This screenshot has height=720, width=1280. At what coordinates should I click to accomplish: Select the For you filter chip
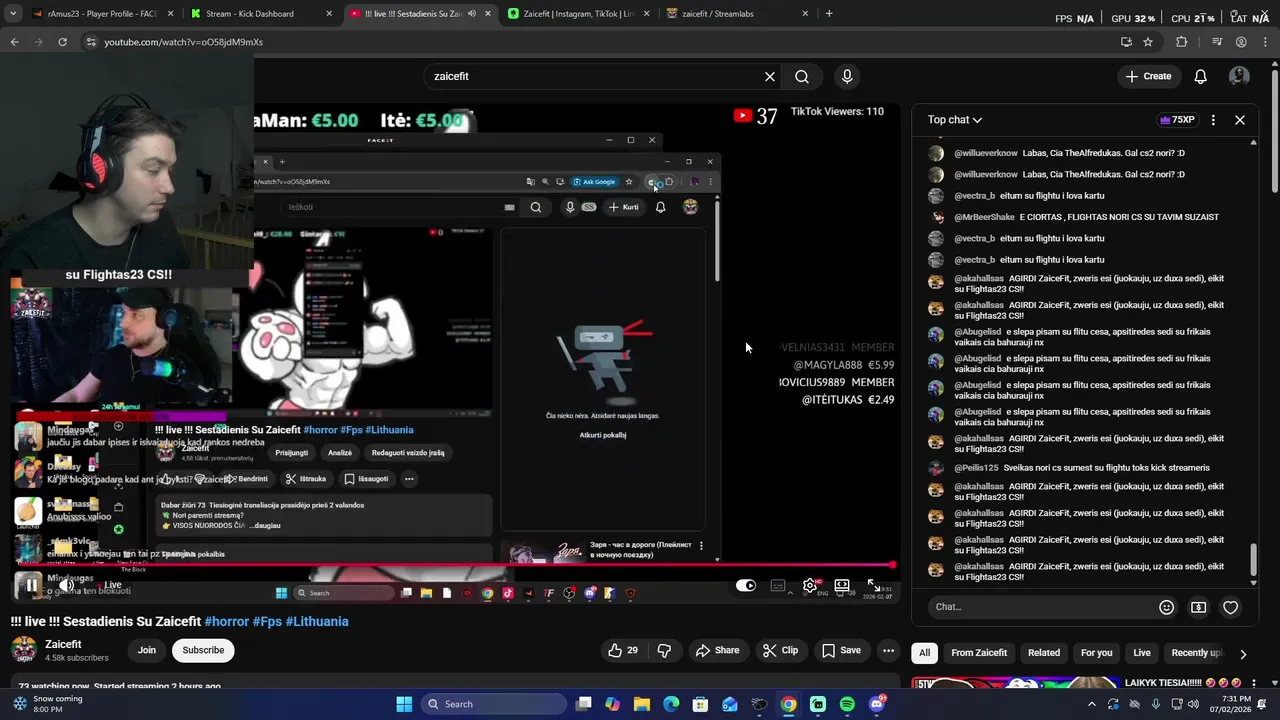[1097, 653]
